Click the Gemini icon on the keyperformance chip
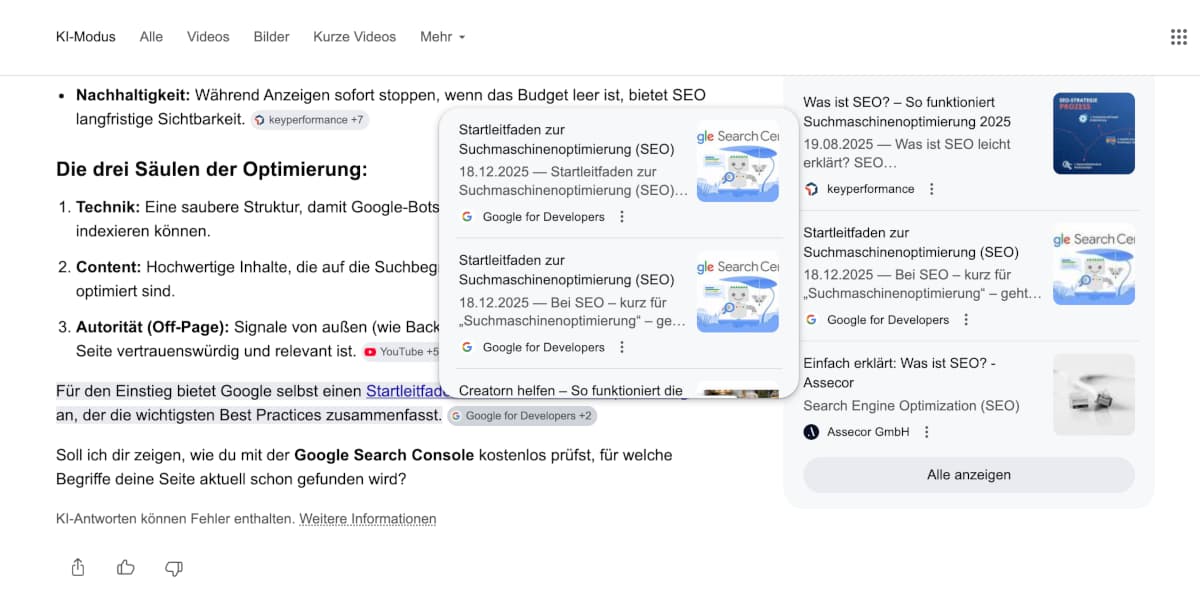The image size is (1200, 594). click(x=261, y=119)
